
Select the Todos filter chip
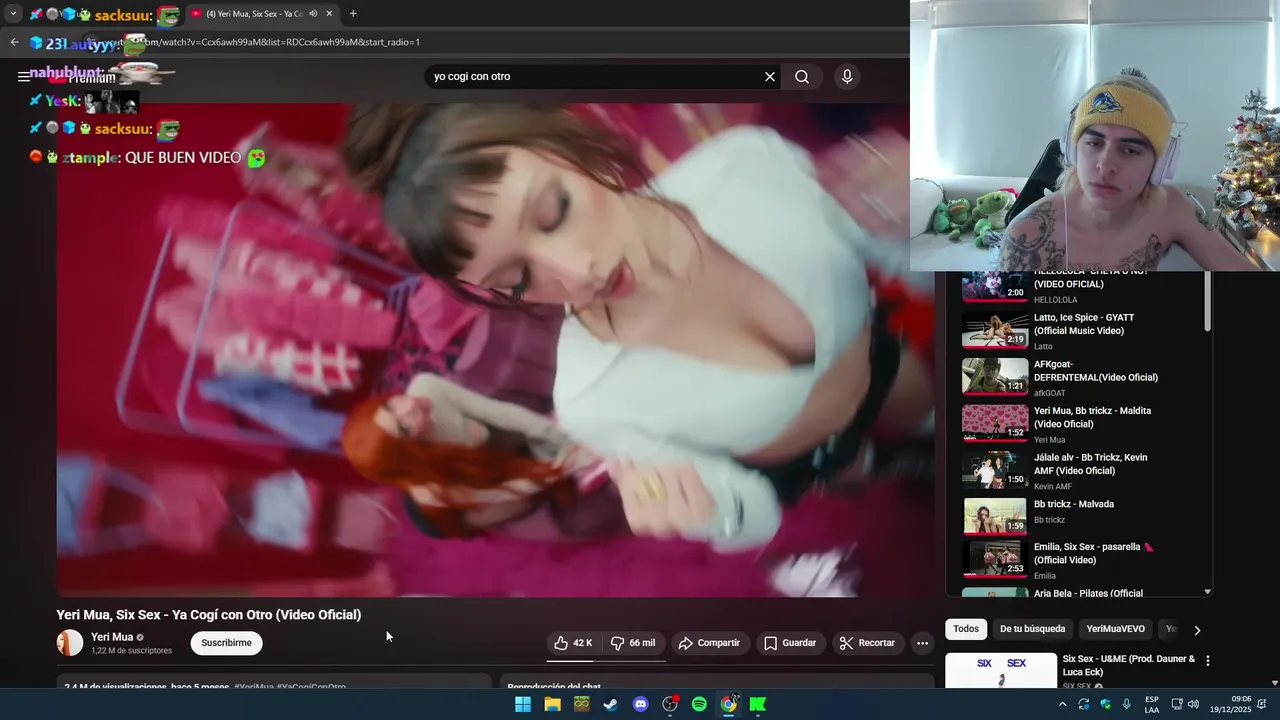tap(966, 629)
